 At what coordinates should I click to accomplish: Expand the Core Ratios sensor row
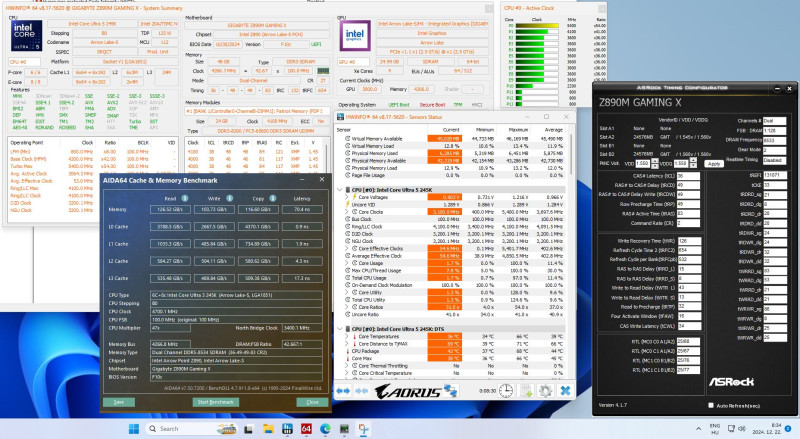click(x=347, y=307)
